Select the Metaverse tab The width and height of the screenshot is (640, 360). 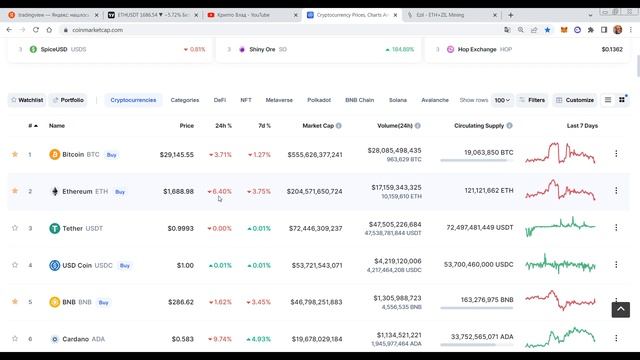[x=279, y=100]
